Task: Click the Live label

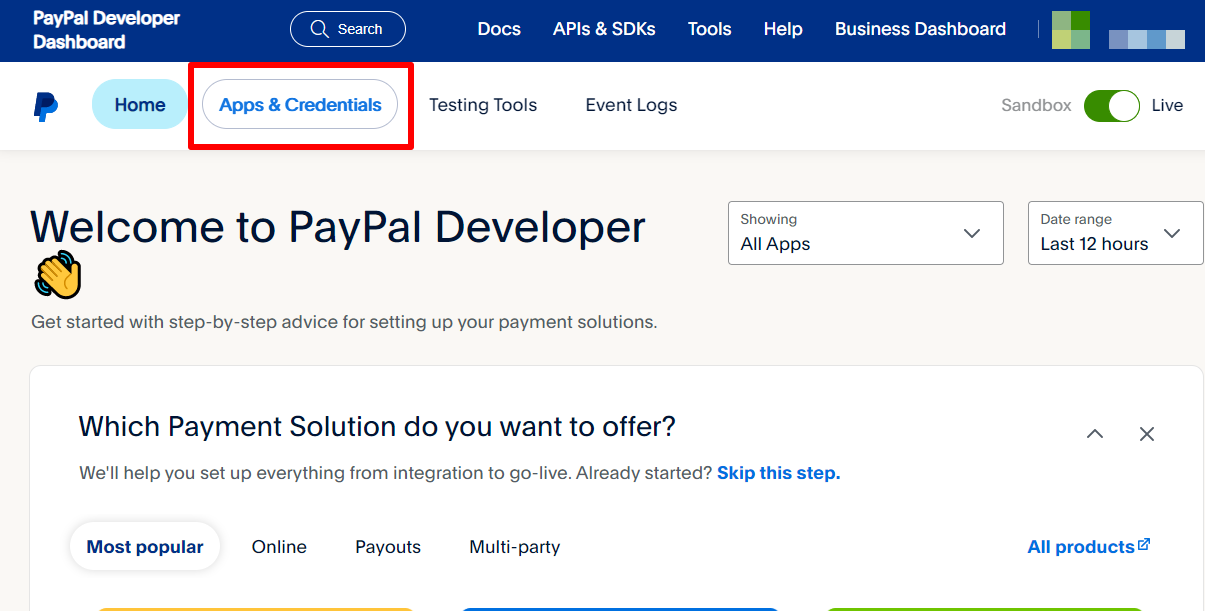Action: [1167, 105]
